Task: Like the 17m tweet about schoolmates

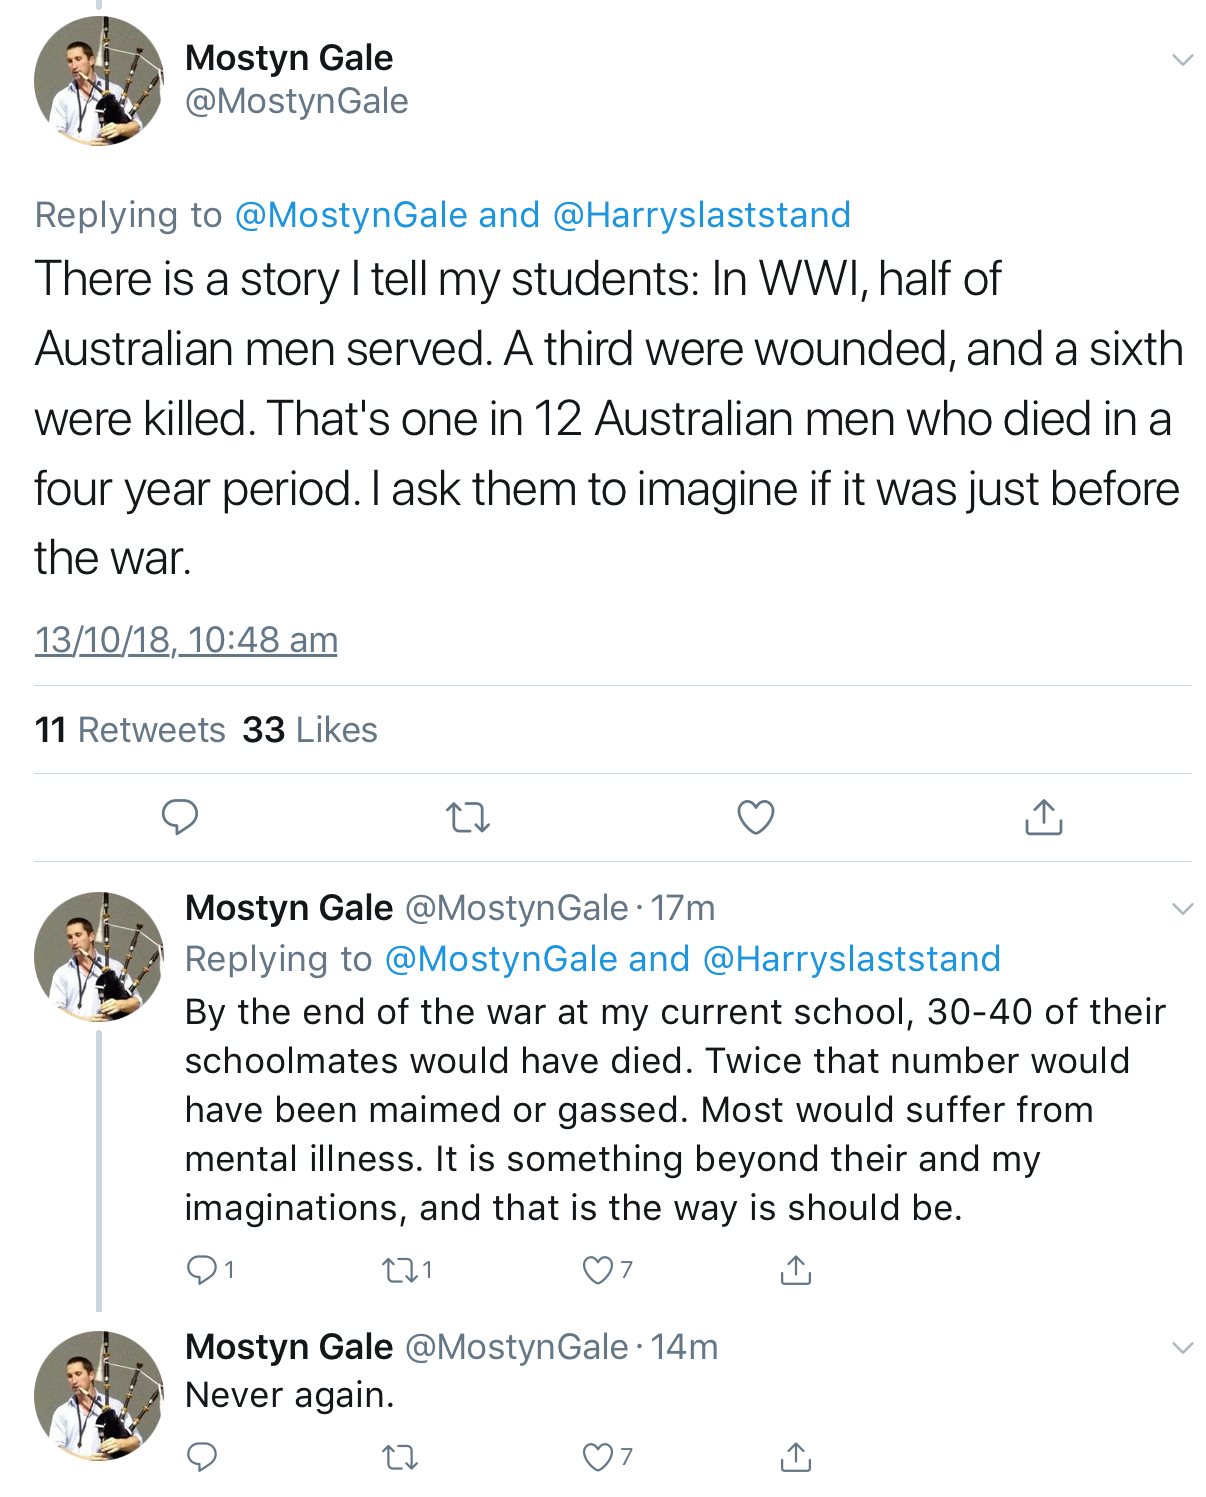Action: tap(607, 1270)
